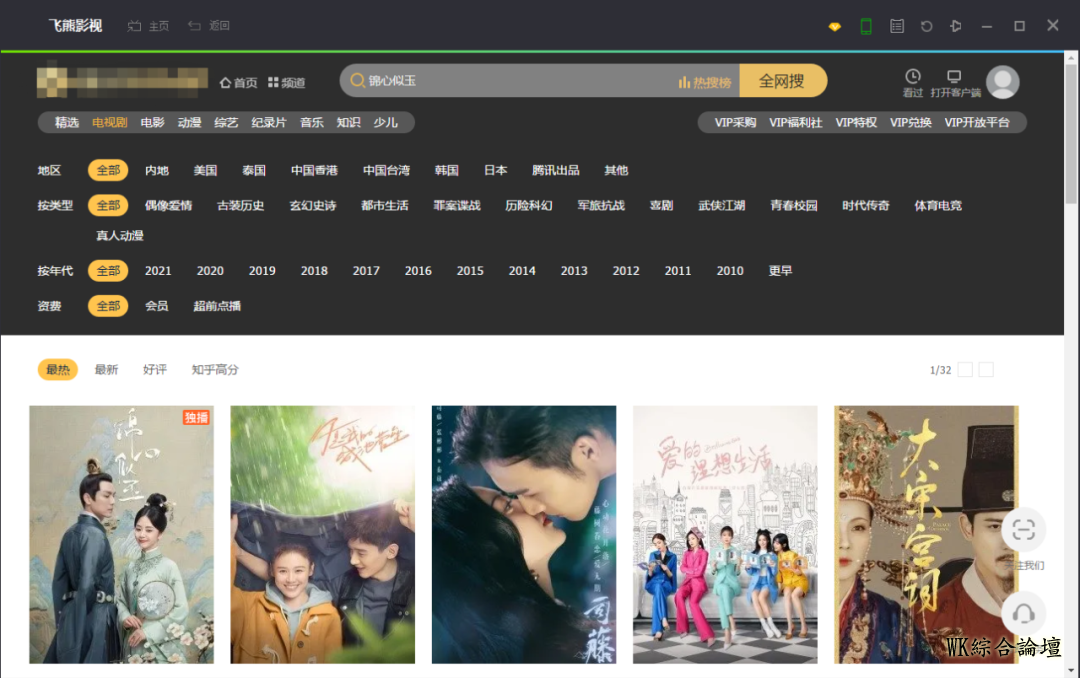This screenshot has width=1080, height=678.
Task: Open the 锦心似玉 poster with 独播 badge
Action: 121,535
